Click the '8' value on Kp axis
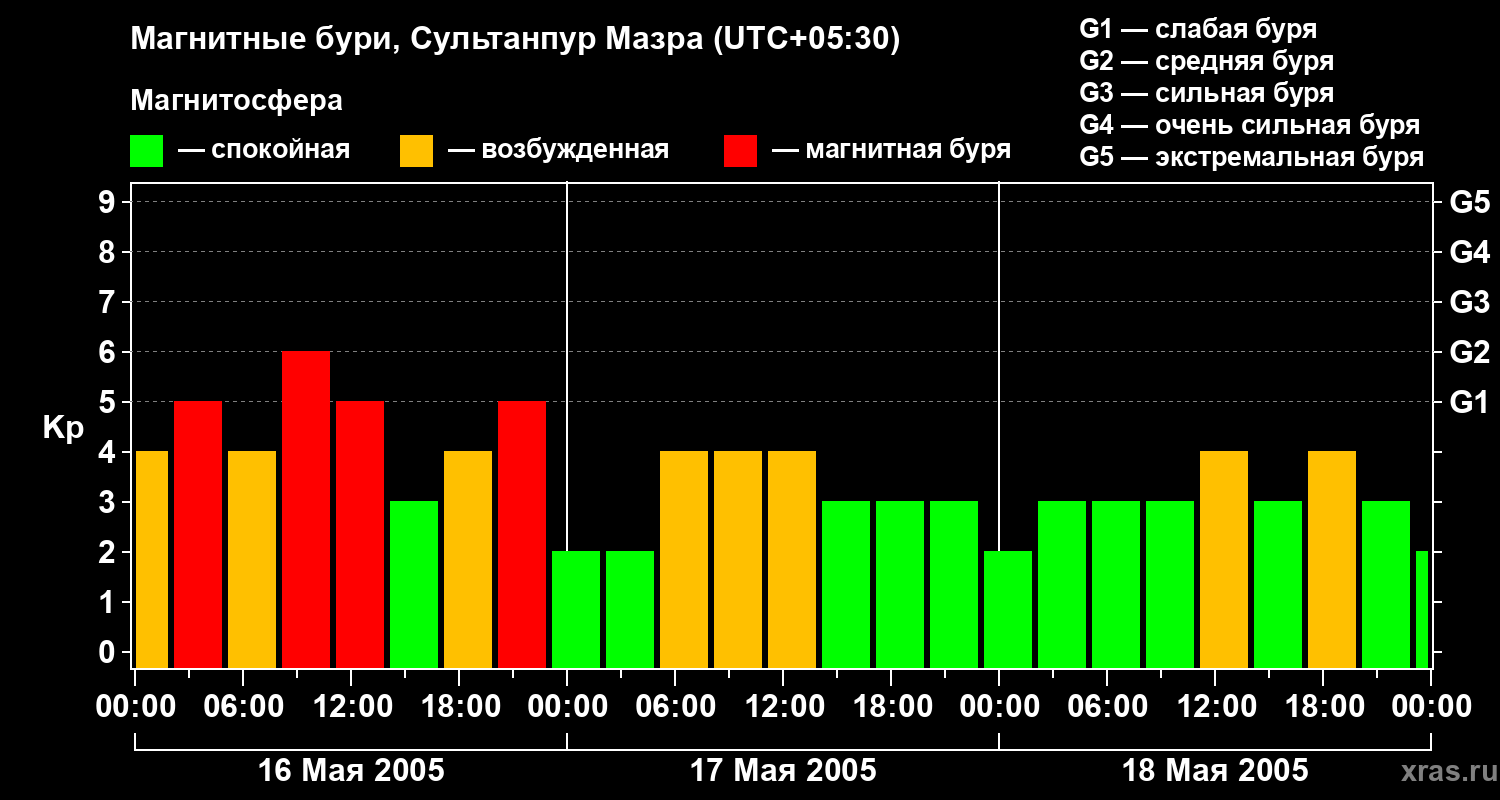Viewport: 1500px width, 800px height. 109,252
